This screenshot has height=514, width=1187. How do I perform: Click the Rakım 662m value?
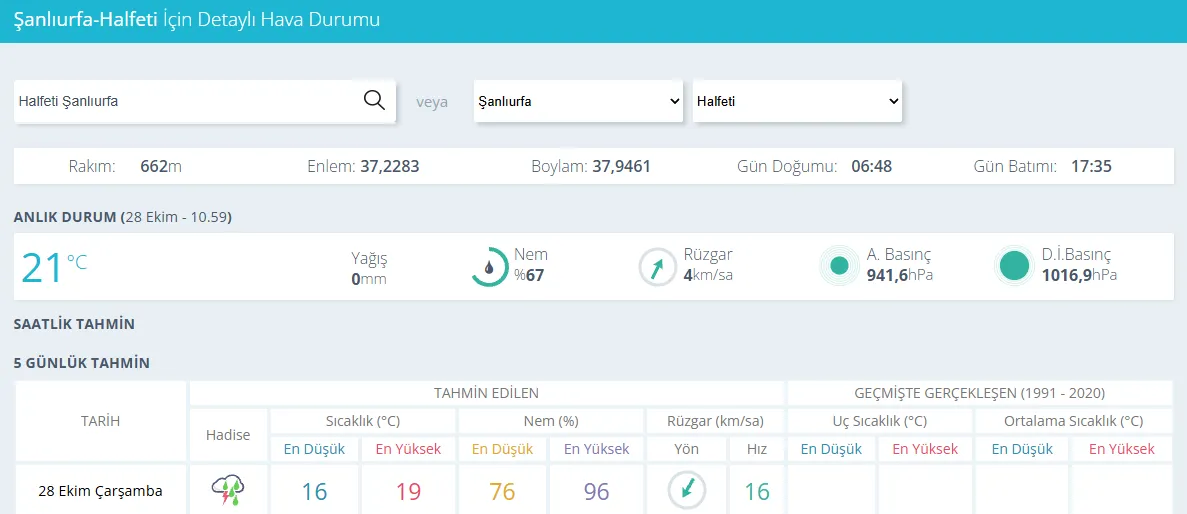pyautogui.click(x=161, y=166)
